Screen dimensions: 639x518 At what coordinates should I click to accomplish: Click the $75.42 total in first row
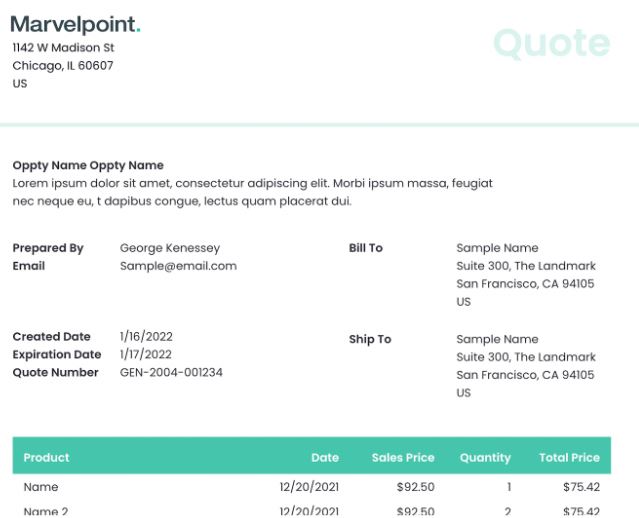coord(582,487)
